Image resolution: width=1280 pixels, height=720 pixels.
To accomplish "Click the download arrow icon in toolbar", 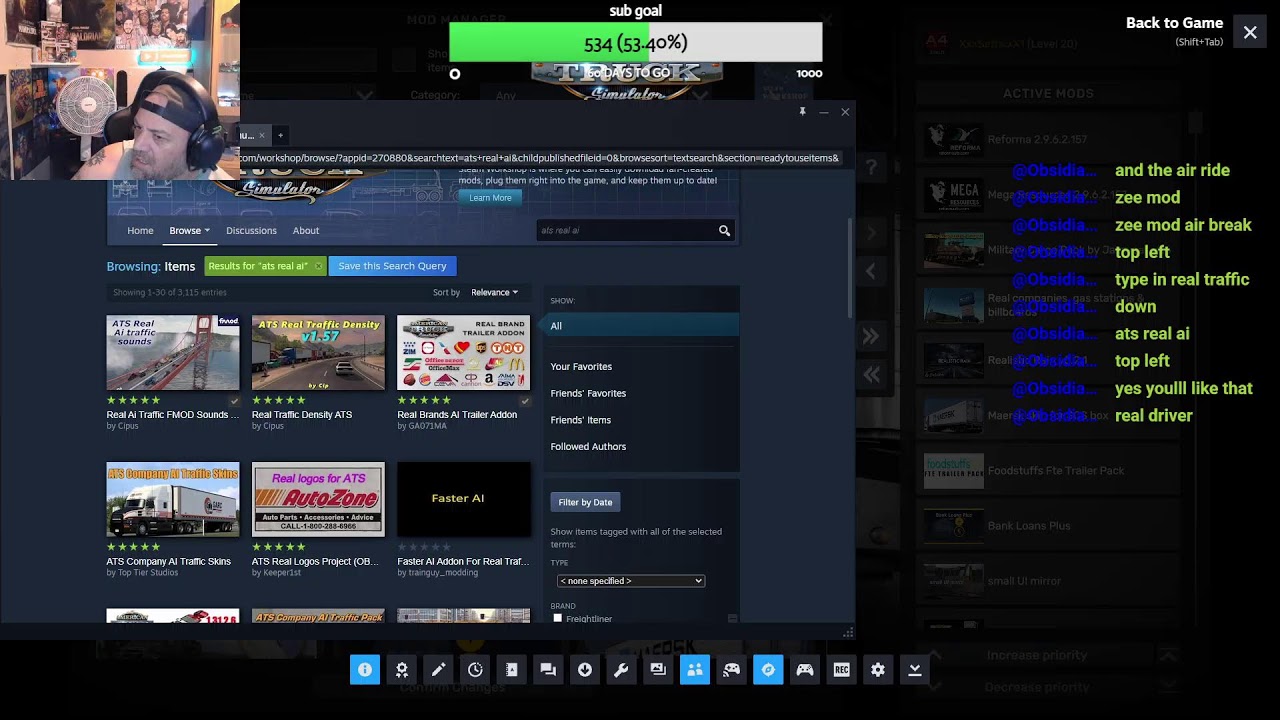I will pyautogui.click(x=585, y=670).
